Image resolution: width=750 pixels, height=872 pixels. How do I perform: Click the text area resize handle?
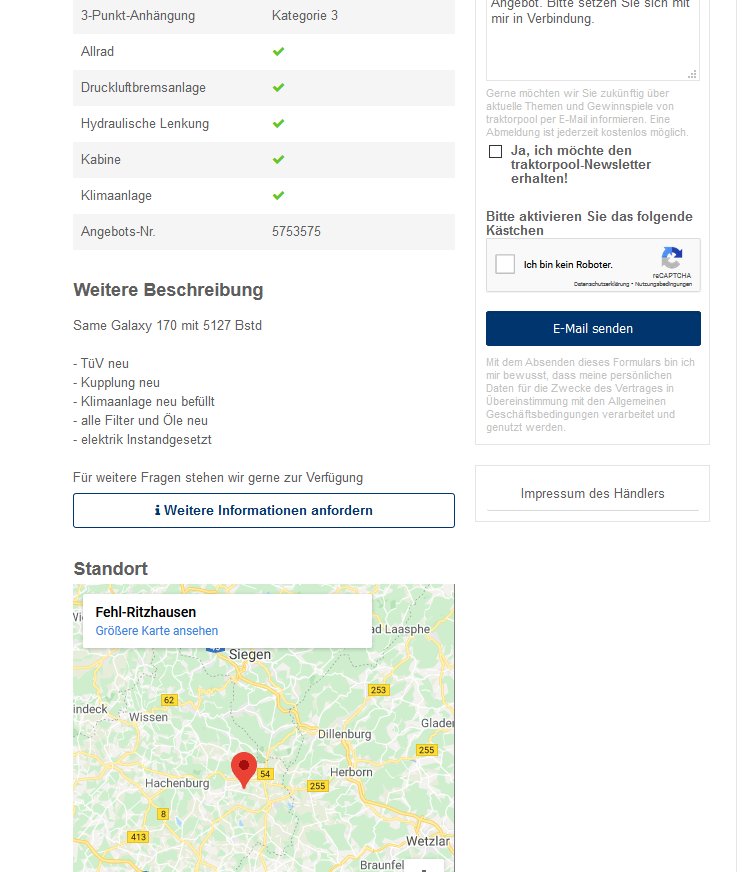point(692,74)
